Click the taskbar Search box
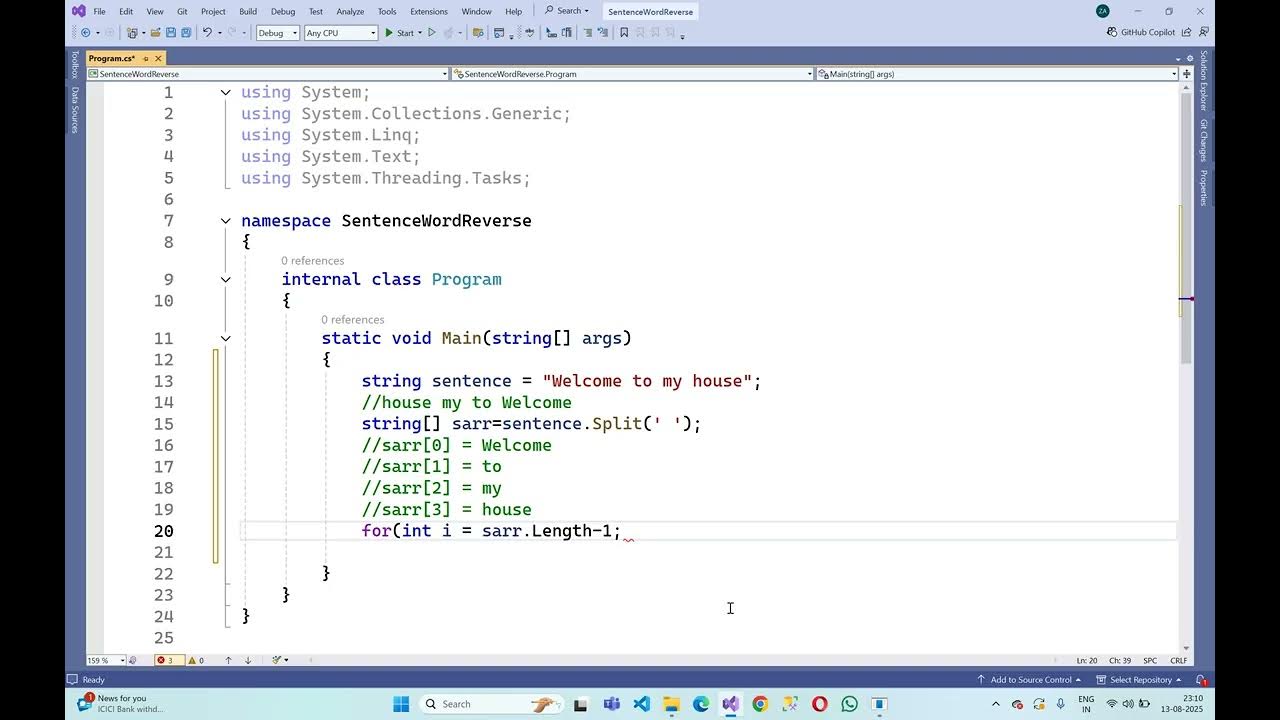1280x720 pixels. (490, 704)
